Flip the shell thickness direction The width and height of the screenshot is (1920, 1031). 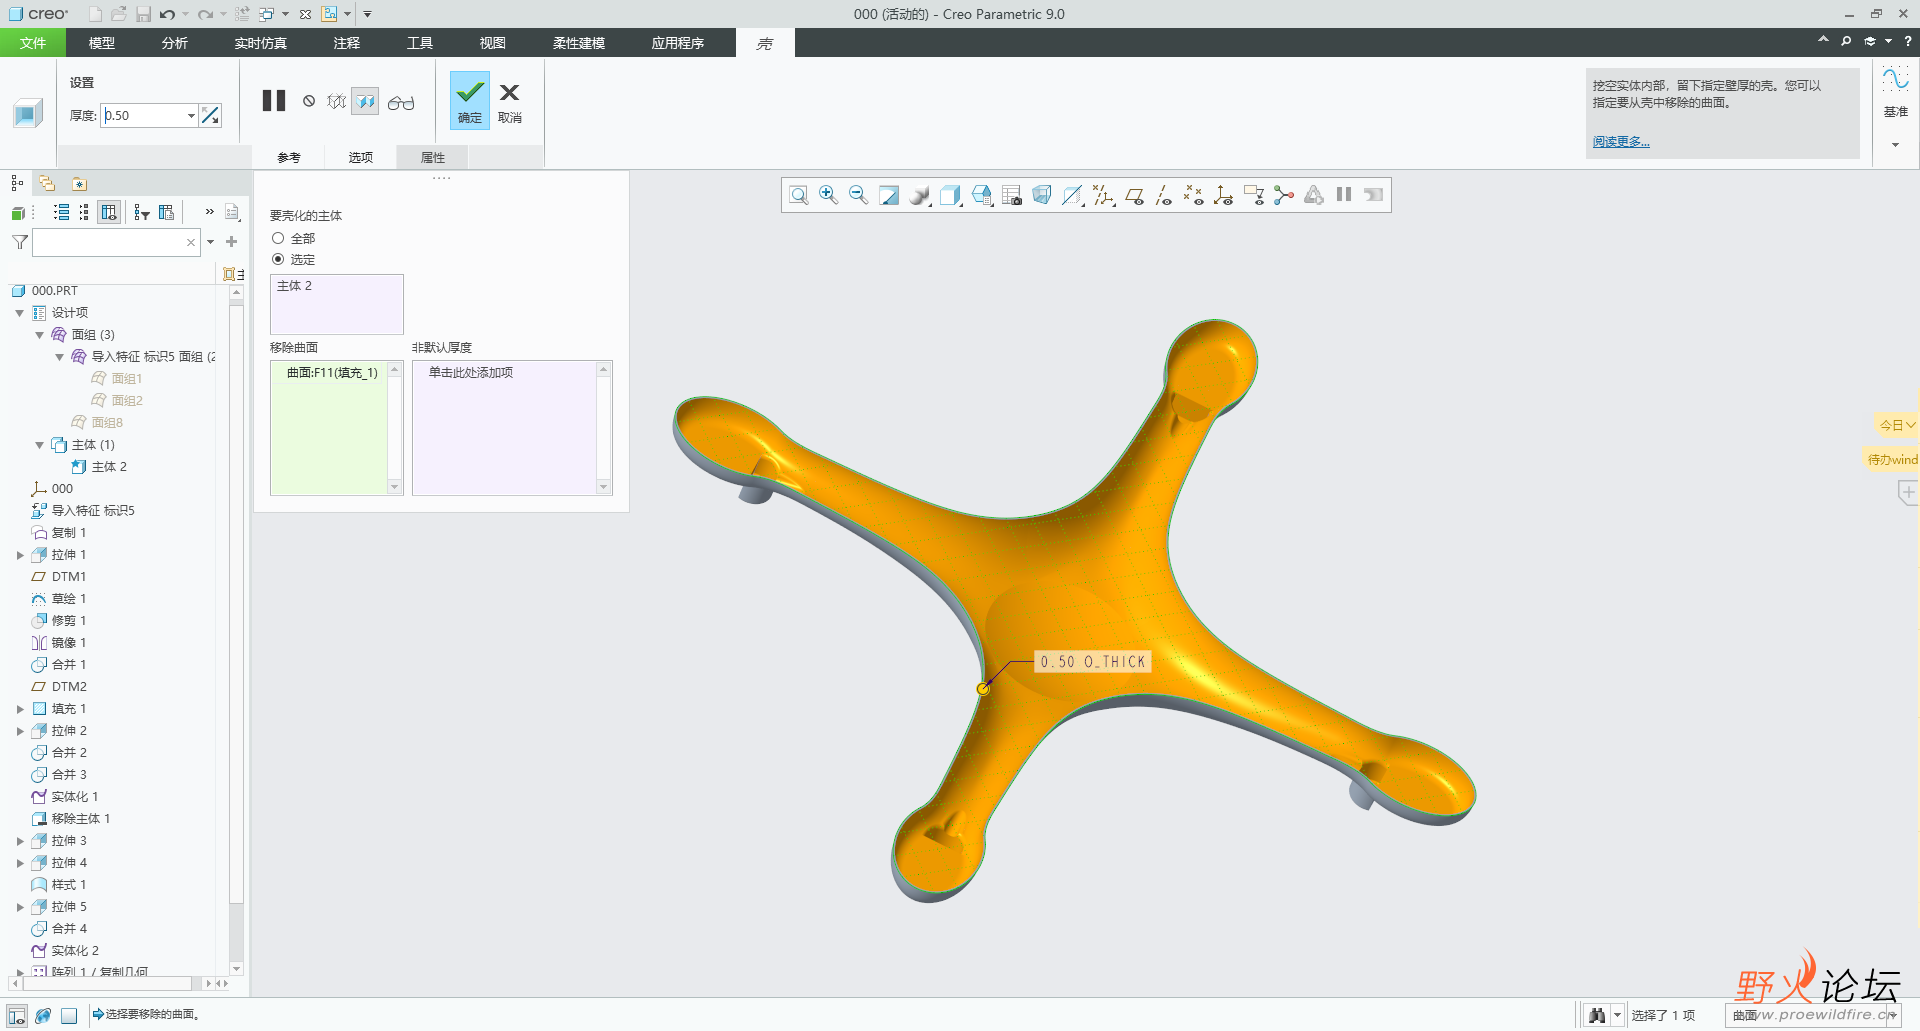pos(210,116)
